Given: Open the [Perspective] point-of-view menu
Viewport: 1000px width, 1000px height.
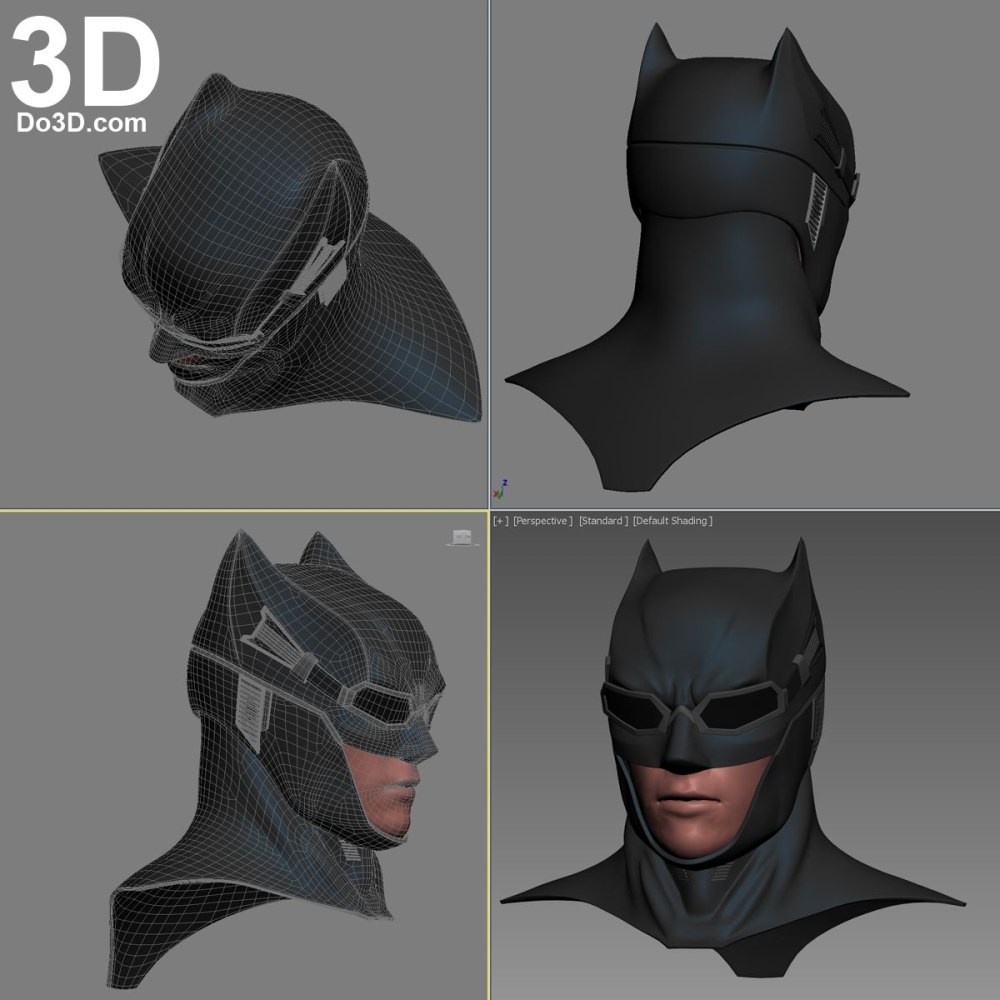Looking at the screenshot, I should point(543,521).
